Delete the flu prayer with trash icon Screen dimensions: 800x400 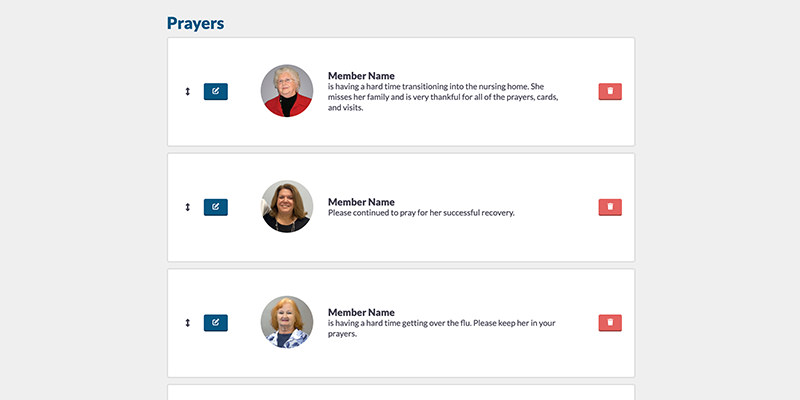coord(610,323)
